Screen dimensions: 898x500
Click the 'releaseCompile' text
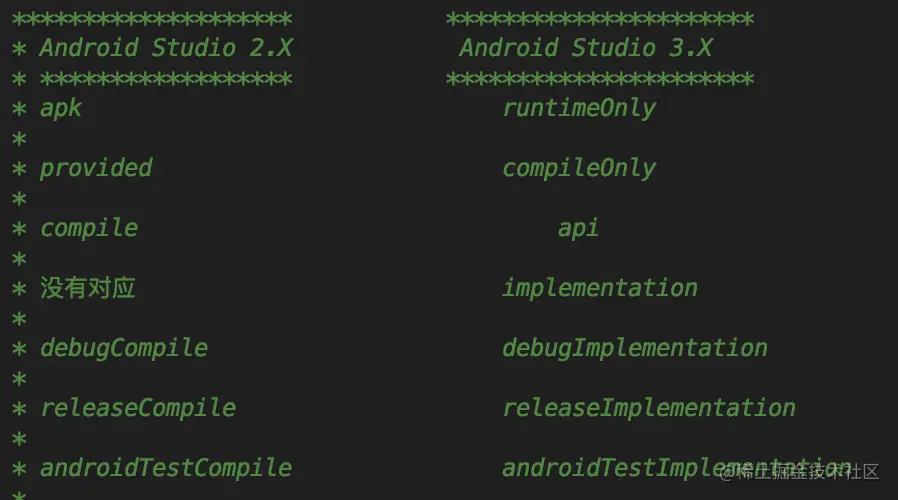[137, 408]
